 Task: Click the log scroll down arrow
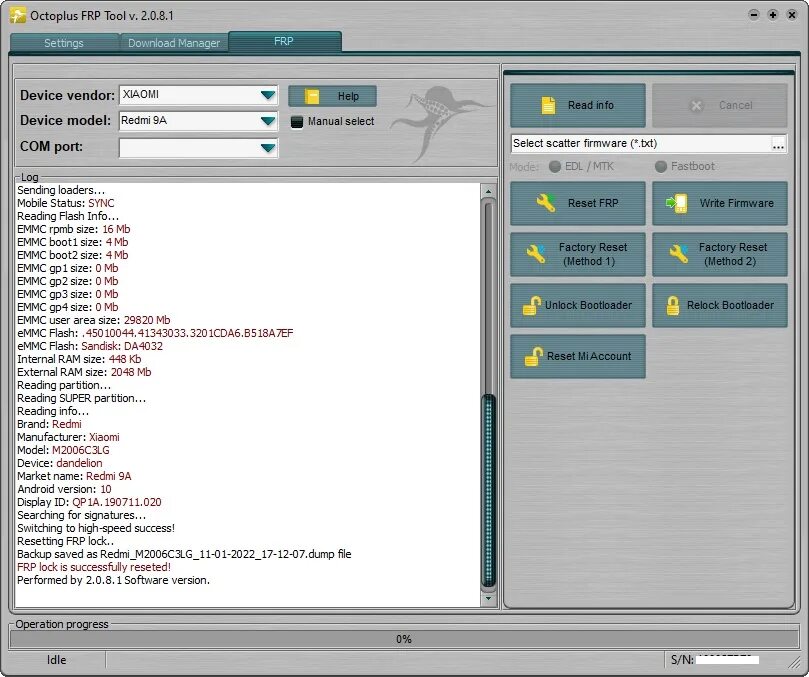point(489,599)
